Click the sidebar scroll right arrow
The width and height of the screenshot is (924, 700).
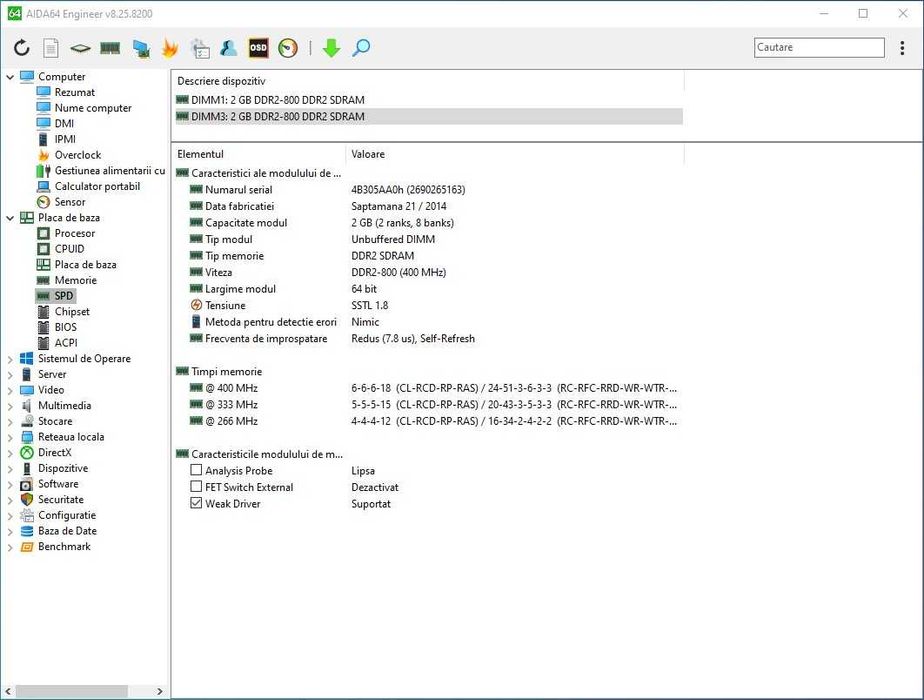[x=160, y=691]
